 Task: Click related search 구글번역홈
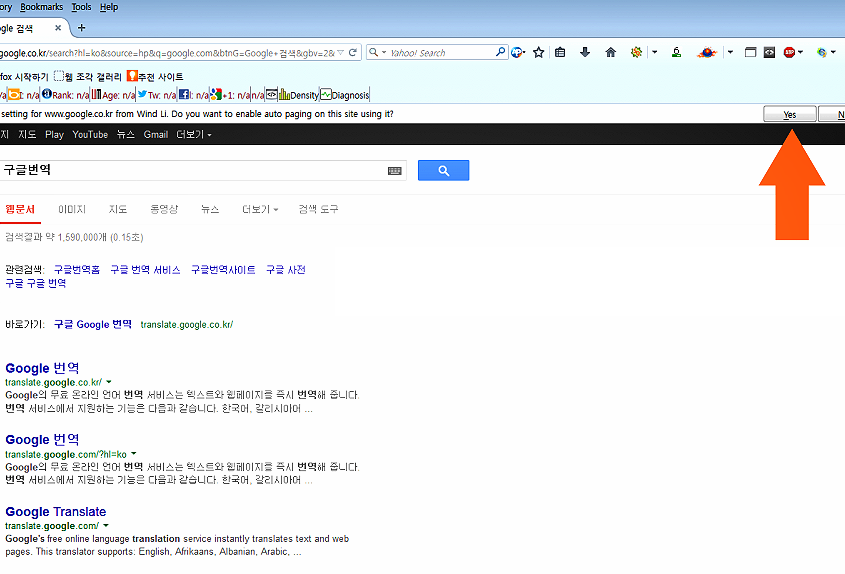click(77, 269)
